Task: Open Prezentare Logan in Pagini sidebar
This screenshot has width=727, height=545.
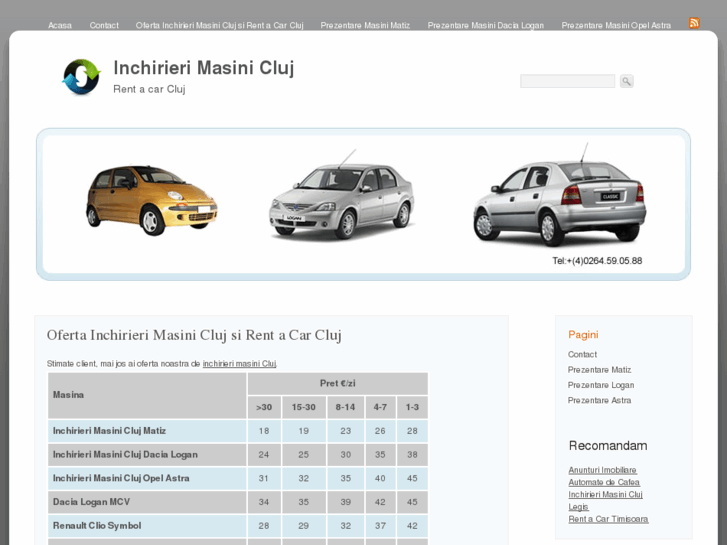Action: click(x=601, y=385)
